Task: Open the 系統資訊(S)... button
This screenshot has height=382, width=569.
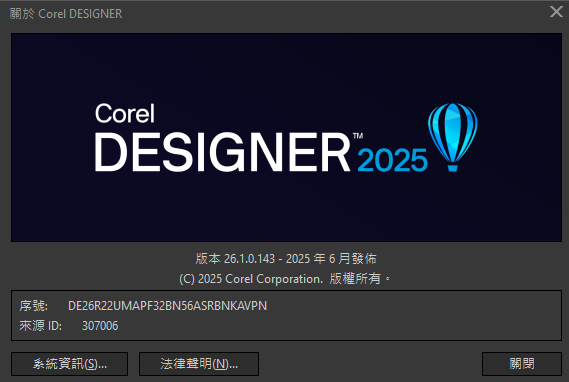Action: pyautogui.click(x=69, y=364)
